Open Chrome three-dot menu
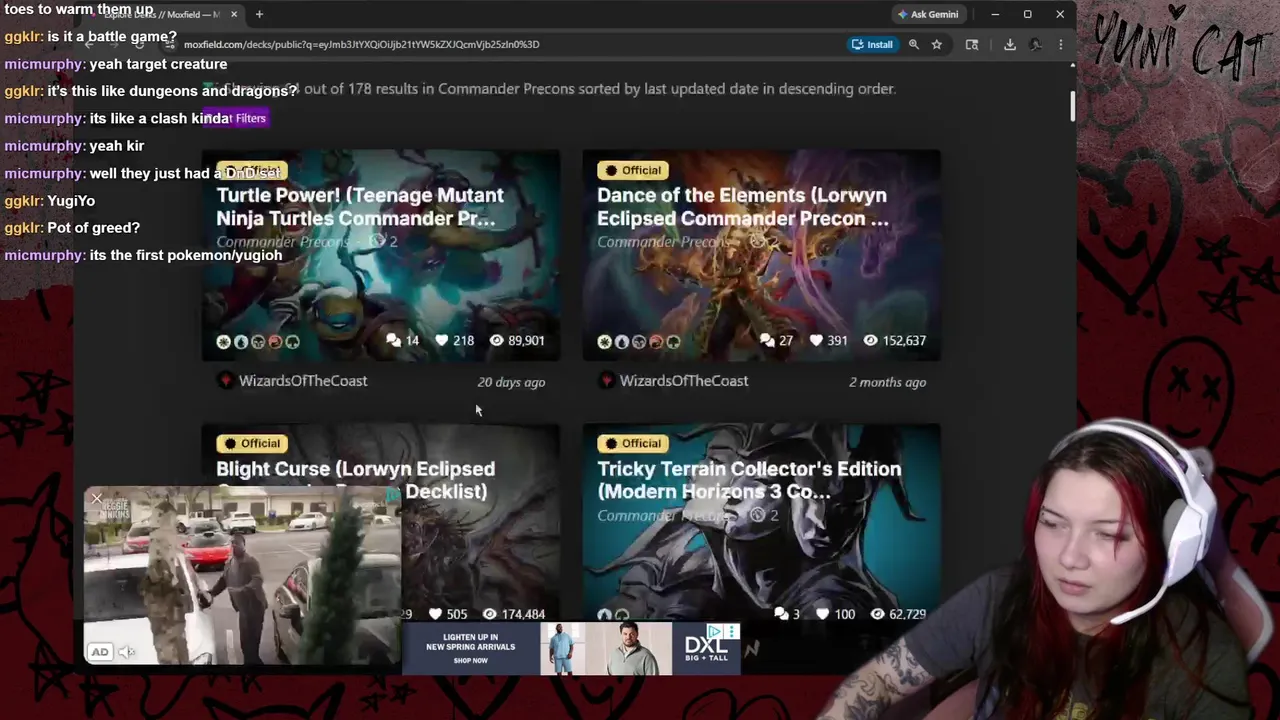The height and width of the screenshot is (720, 1280). (x=1060, y=44)
